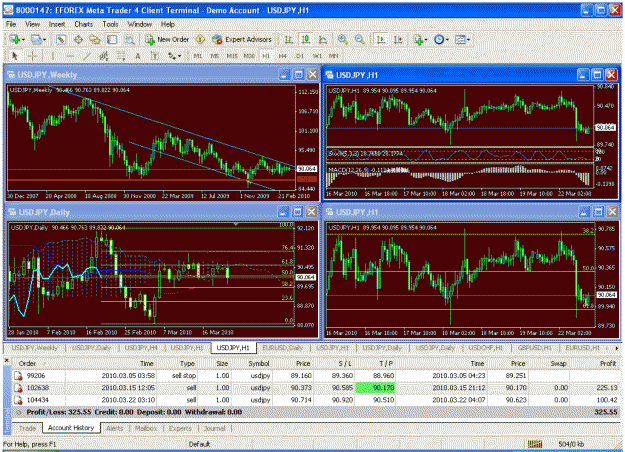Open the Indicators list dropdown

click(x=421, y=39)
